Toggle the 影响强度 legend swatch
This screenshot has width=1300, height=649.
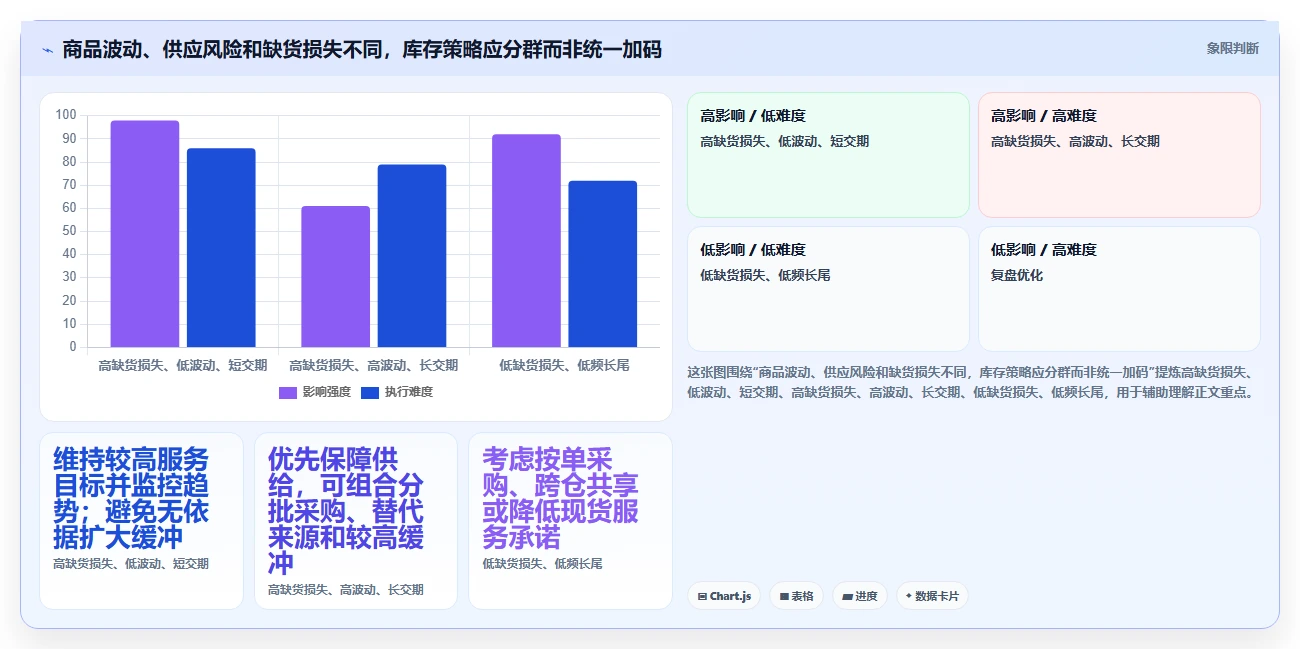tap(288, 392)
